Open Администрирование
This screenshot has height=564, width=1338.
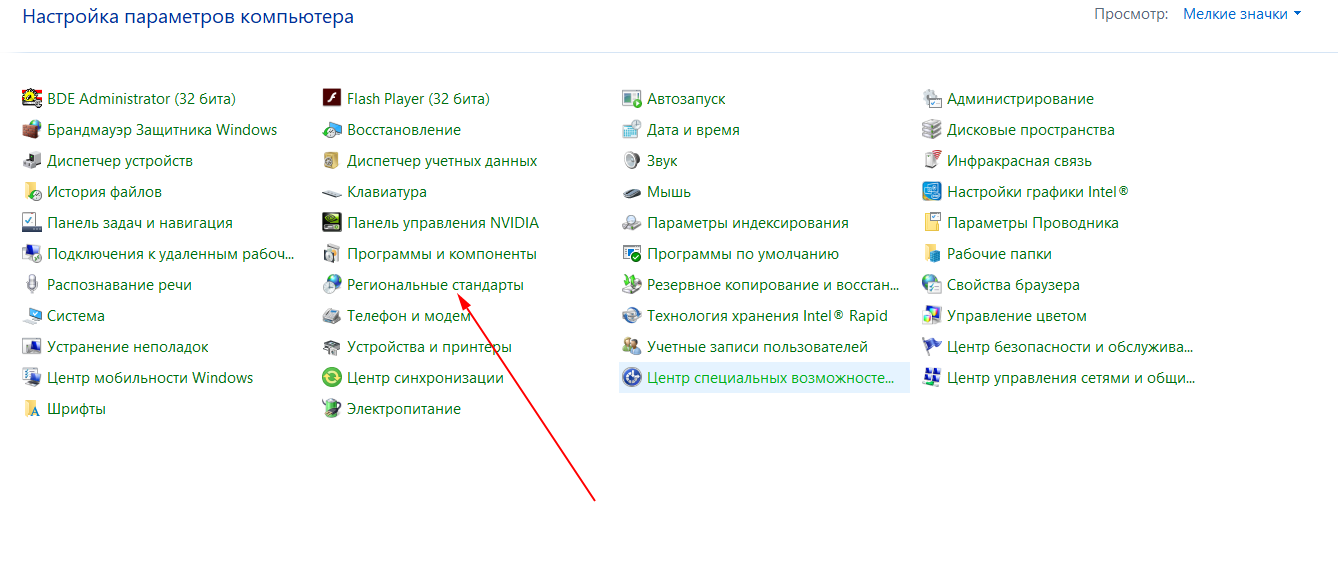click(1020, 99)
